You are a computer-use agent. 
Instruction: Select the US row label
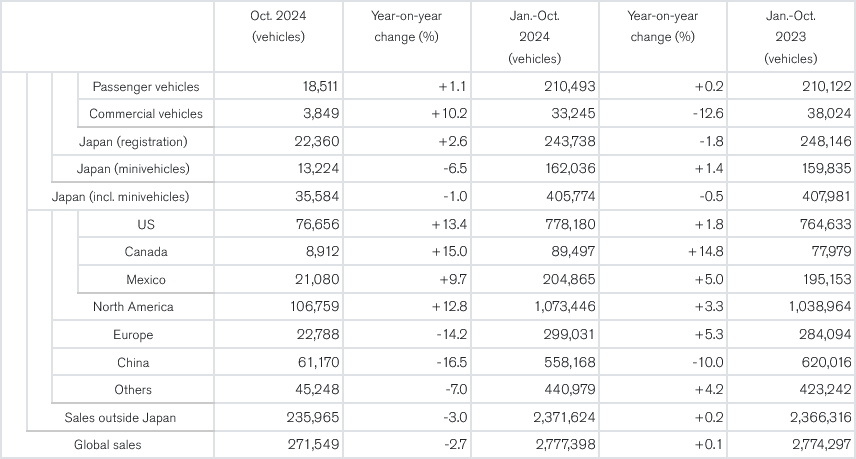coord(145,224)
